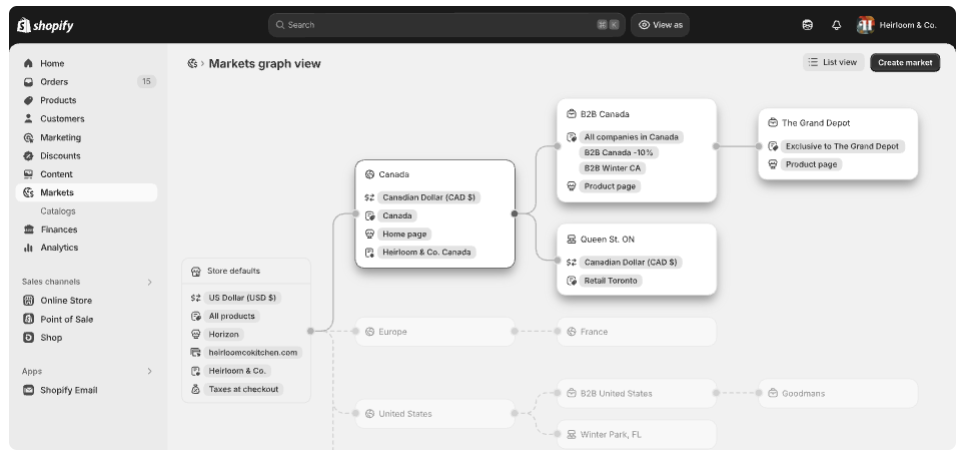Expand the Apps section chevron
This screenshot has width=967, height=458.
click(x=149, y=372)
